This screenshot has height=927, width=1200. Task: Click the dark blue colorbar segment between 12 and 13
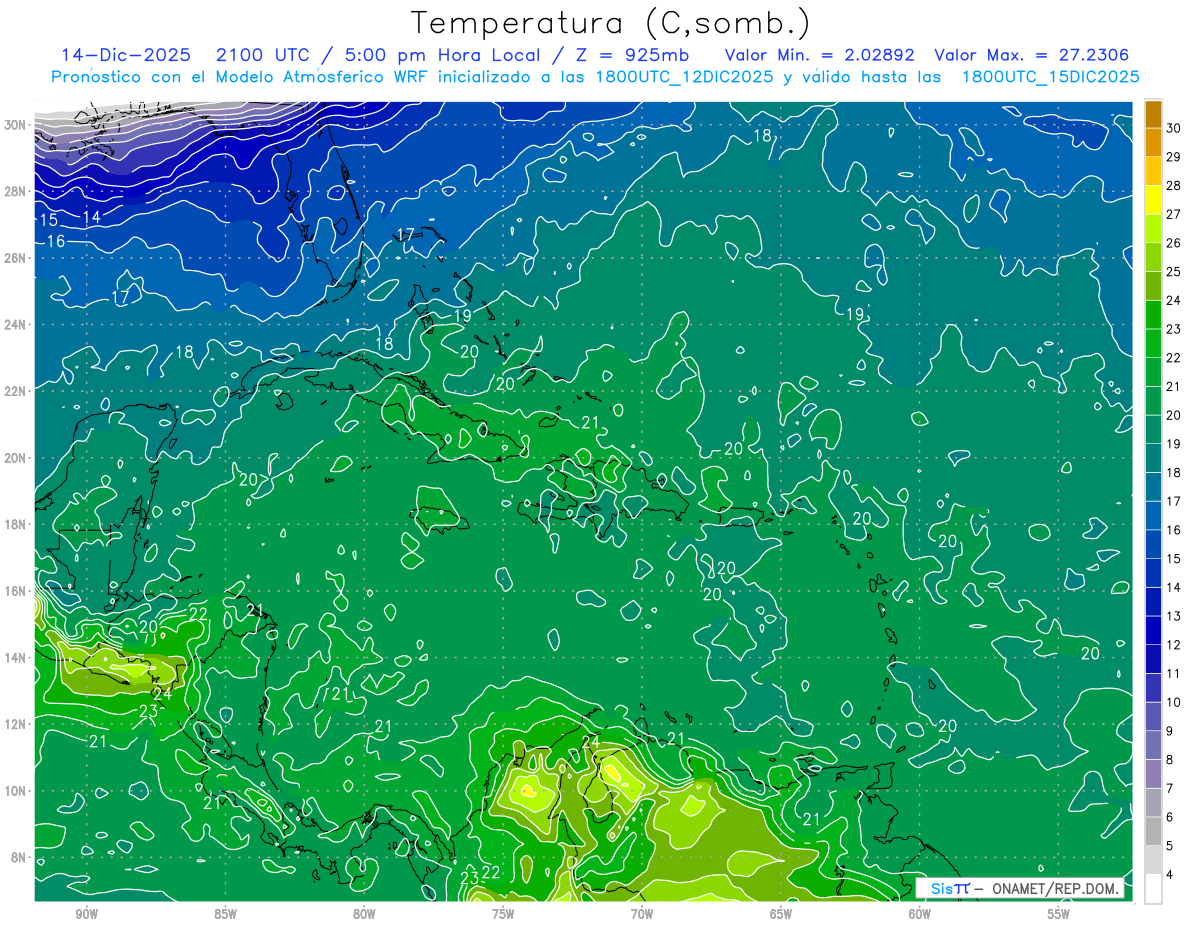click(x=1154, y=631)
